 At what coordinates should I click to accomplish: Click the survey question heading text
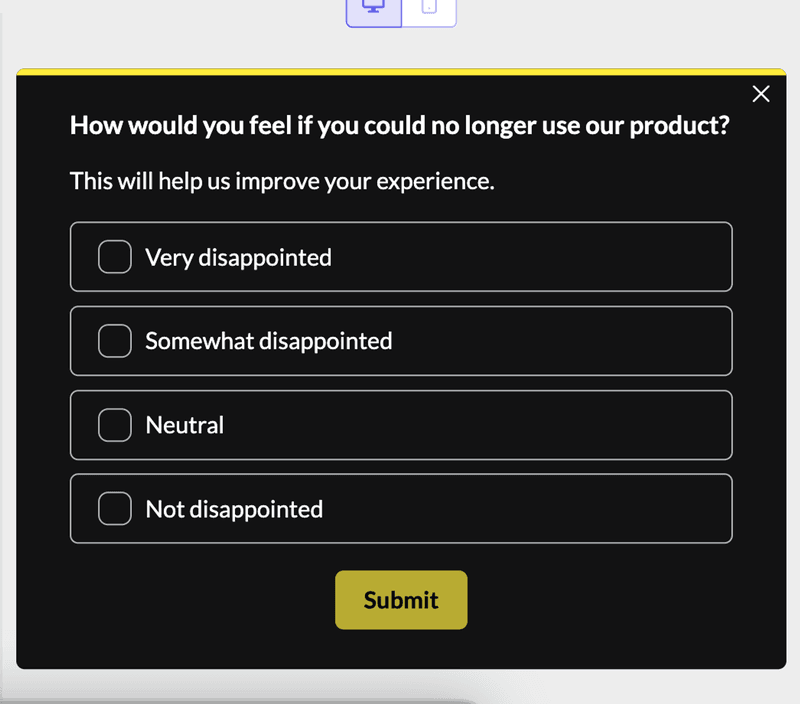[x=400, y=125]
